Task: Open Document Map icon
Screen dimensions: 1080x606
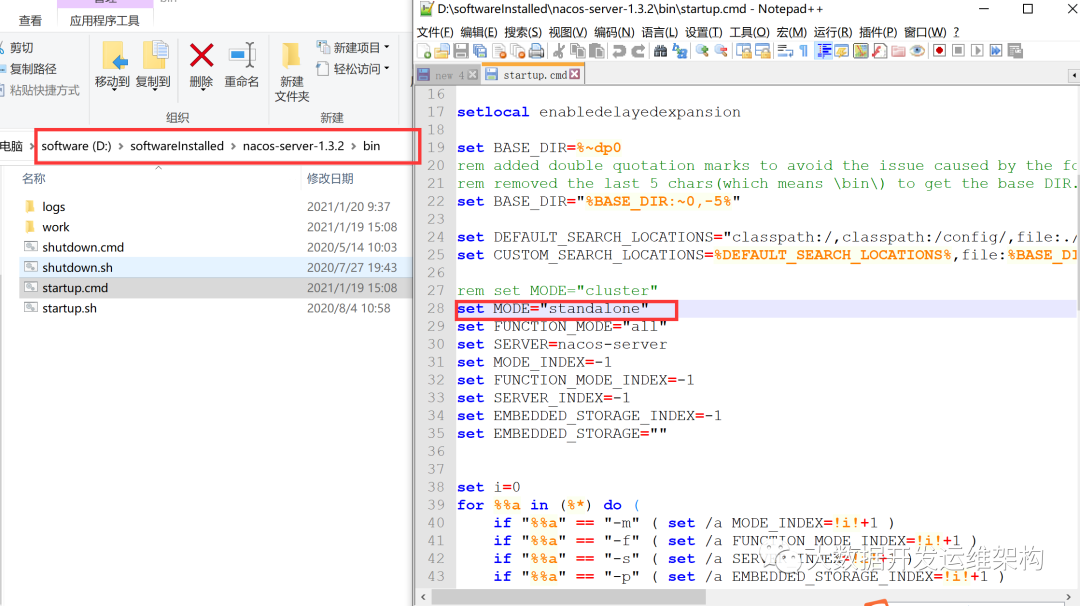Action: coord(860,51)
